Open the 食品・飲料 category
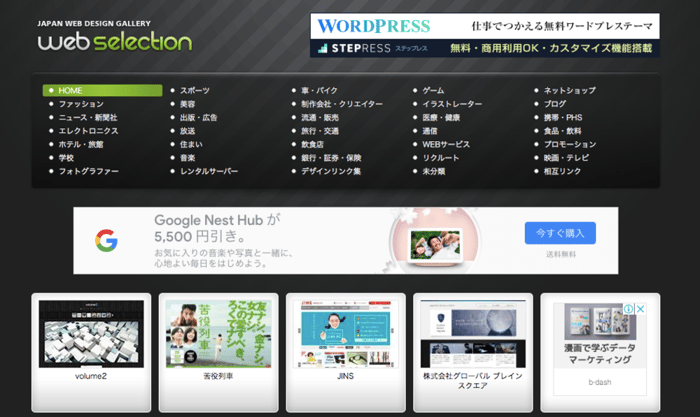 (x=562, y=131)
